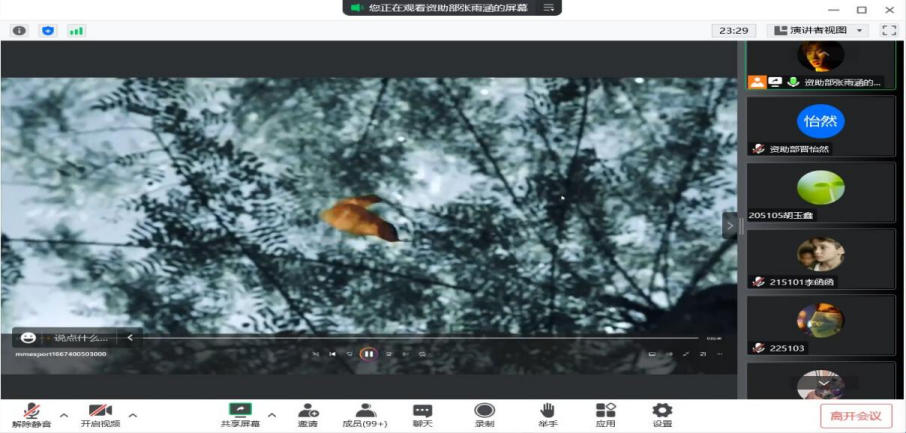Open the screen-sharing banner menu icon
Screen dimensions: 906x433
[x=548, y=8]
